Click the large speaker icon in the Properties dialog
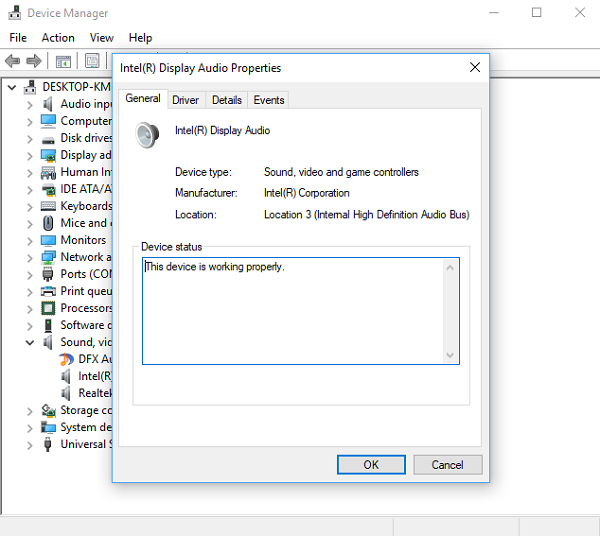The height and width of the screenshot is (536, 600). tap(148, 134)
